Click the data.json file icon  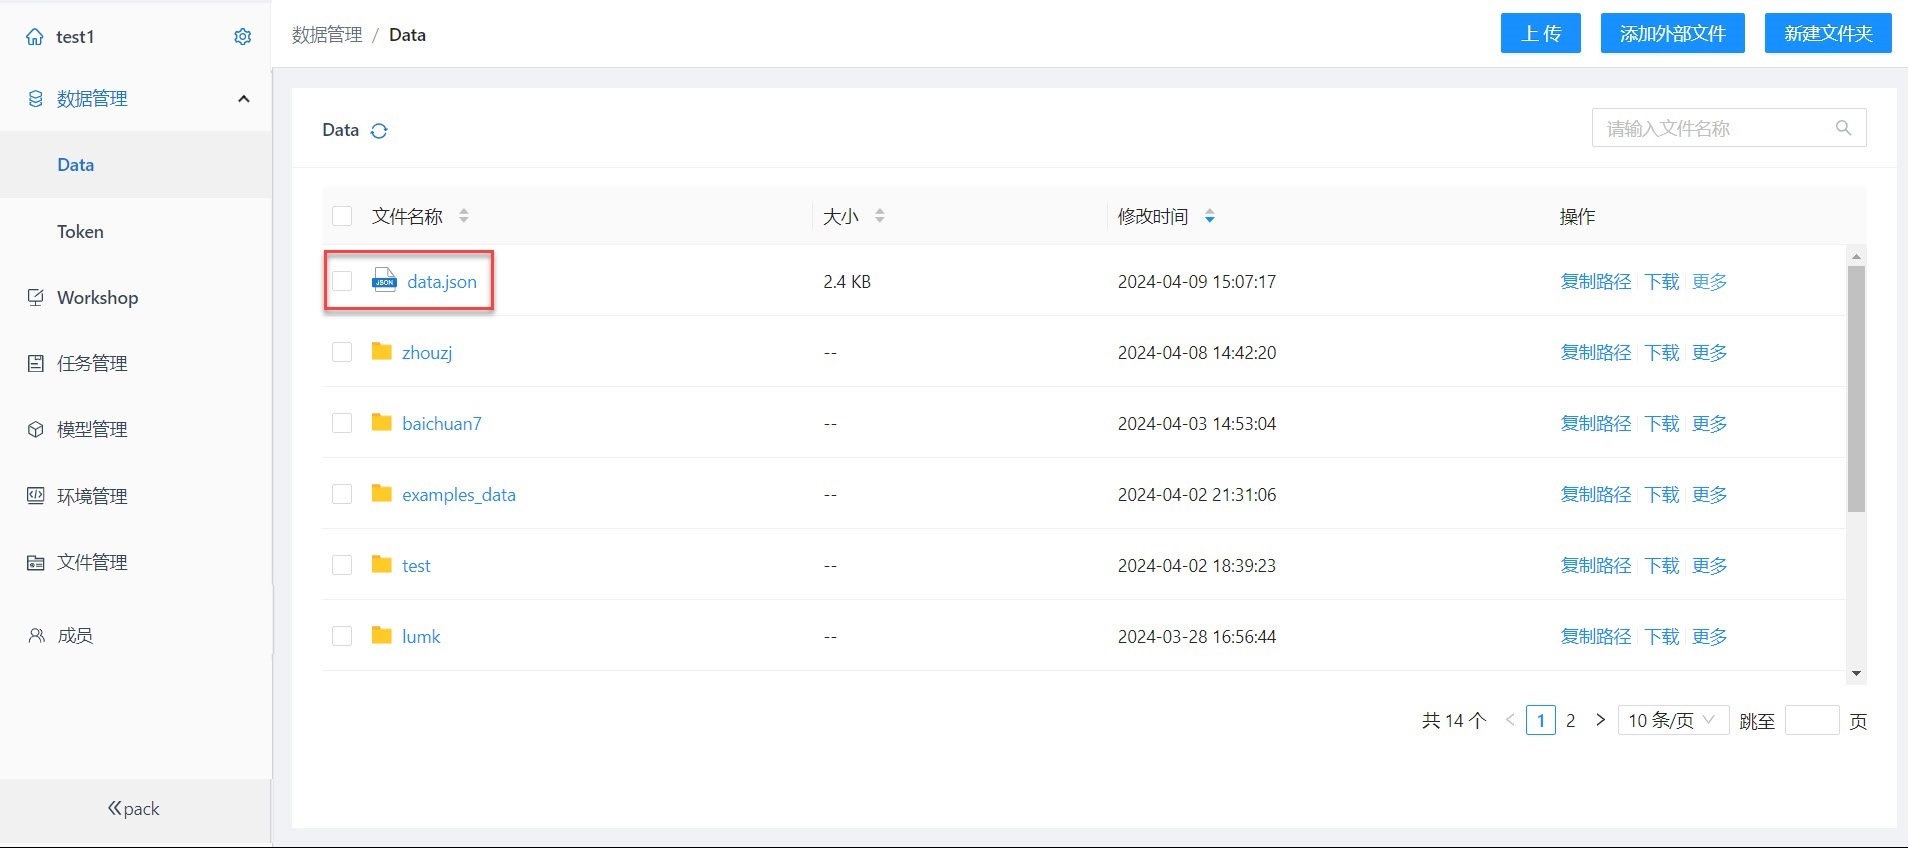coord(384,280)
